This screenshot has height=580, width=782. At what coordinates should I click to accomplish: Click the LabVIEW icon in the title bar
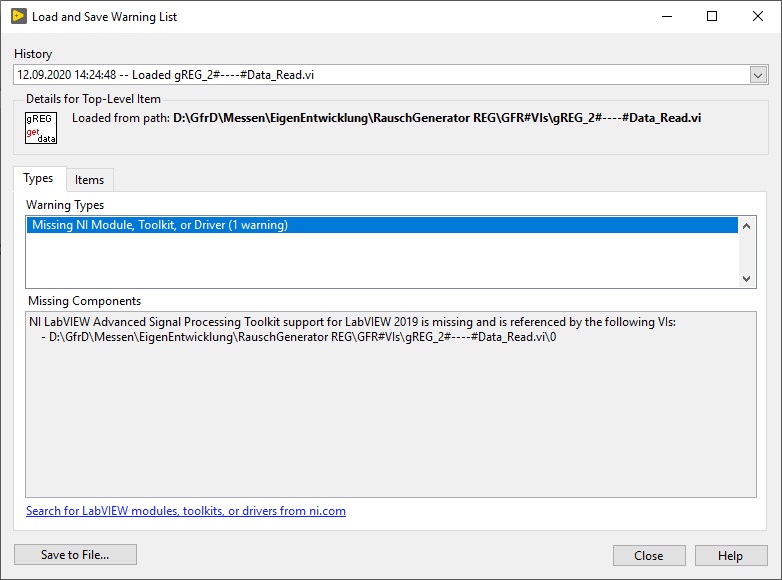[18, 16]
